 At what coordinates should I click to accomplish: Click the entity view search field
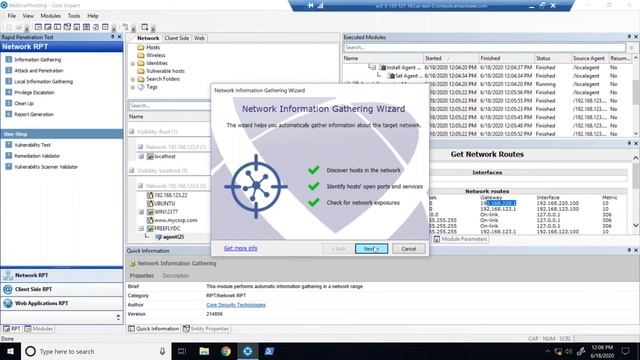click(169, 105)
